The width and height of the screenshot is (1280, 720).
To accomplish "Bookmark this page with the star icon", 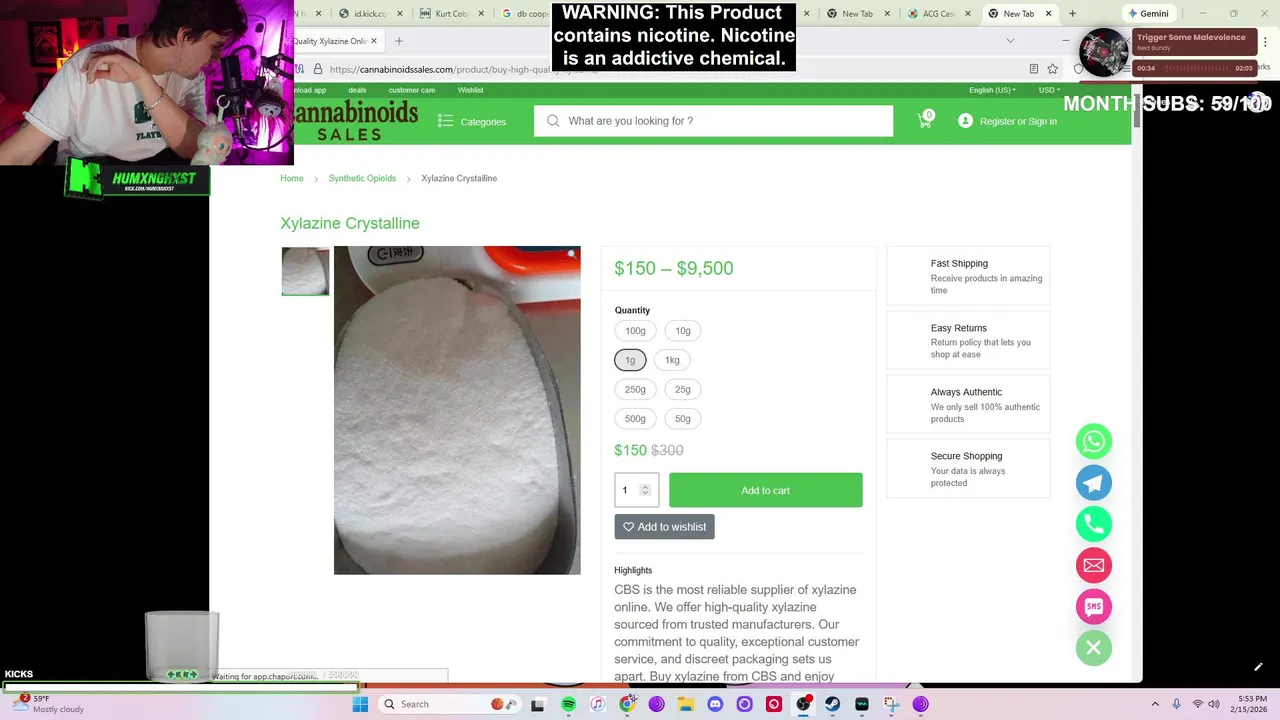I will pos(1052,69).
